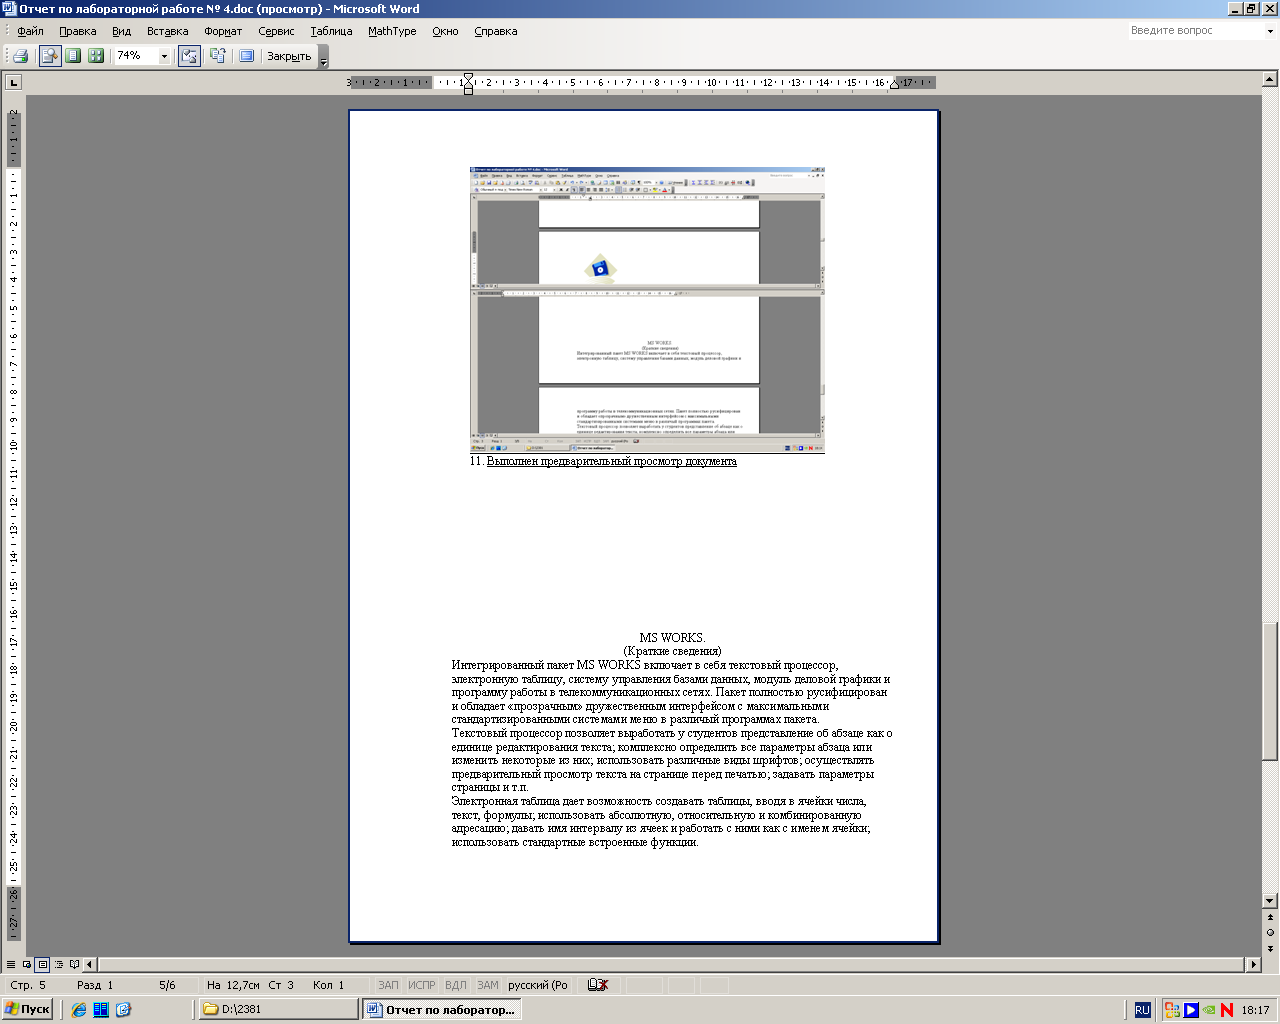The width and height of the screenshot is (1280, 1024).
Task: Open the zoom percentage dropdown arrow
Action: coord(165,57)
